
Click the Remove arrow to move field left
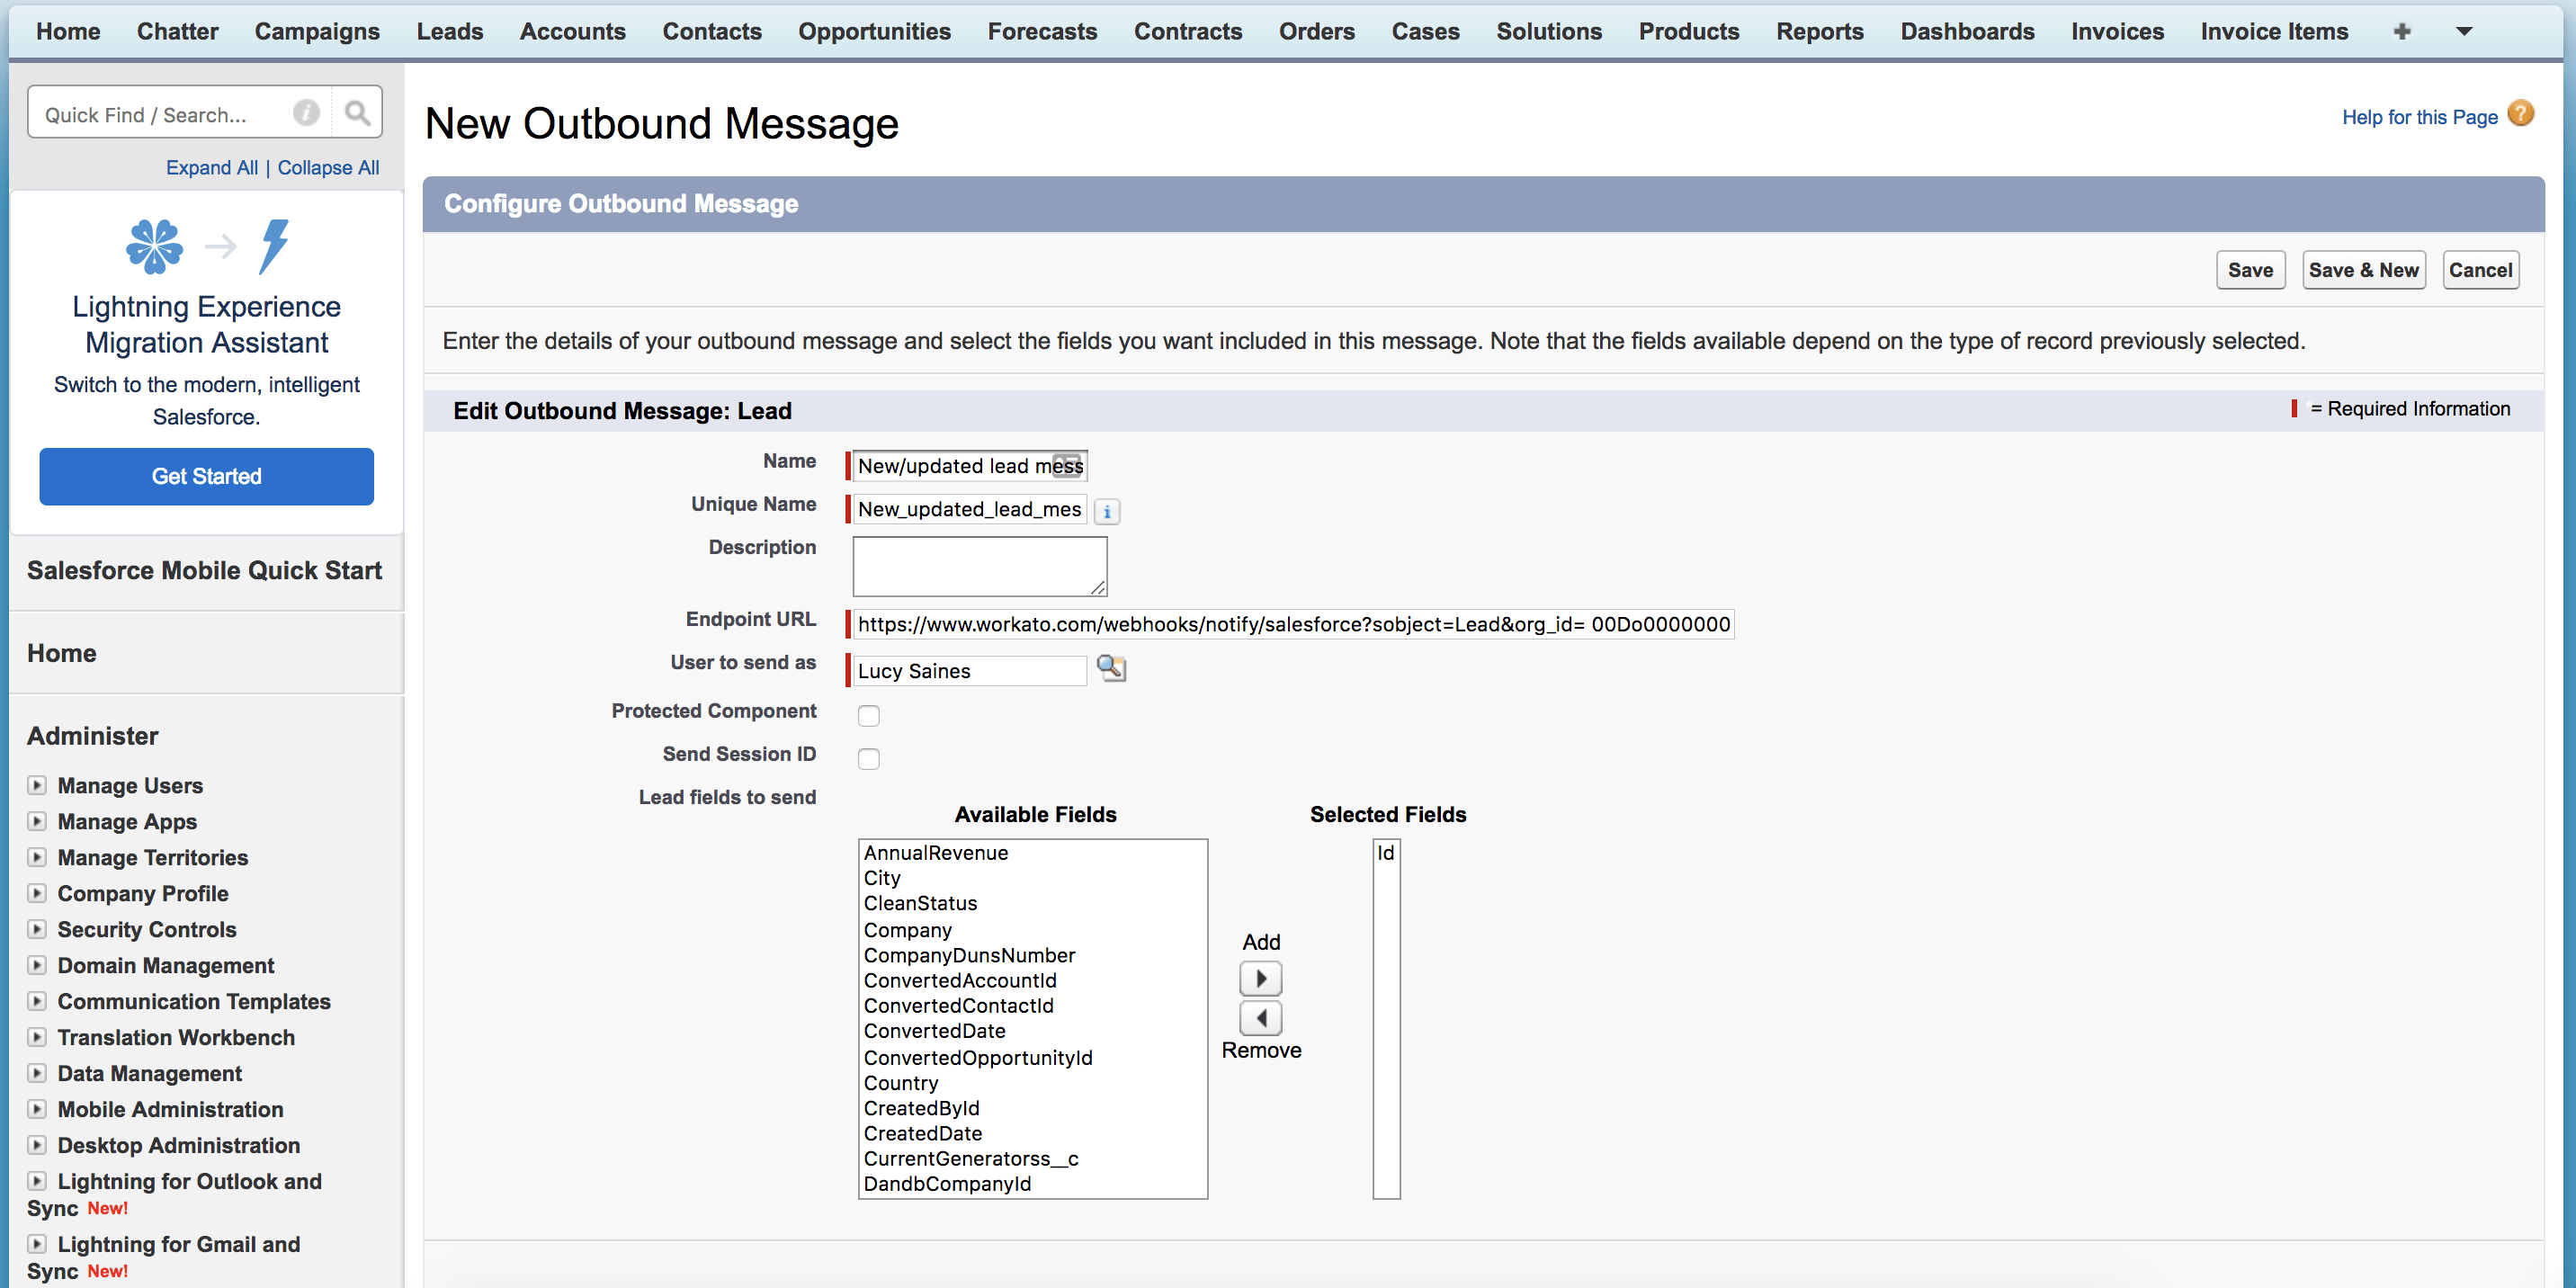pos(1260,1018)
